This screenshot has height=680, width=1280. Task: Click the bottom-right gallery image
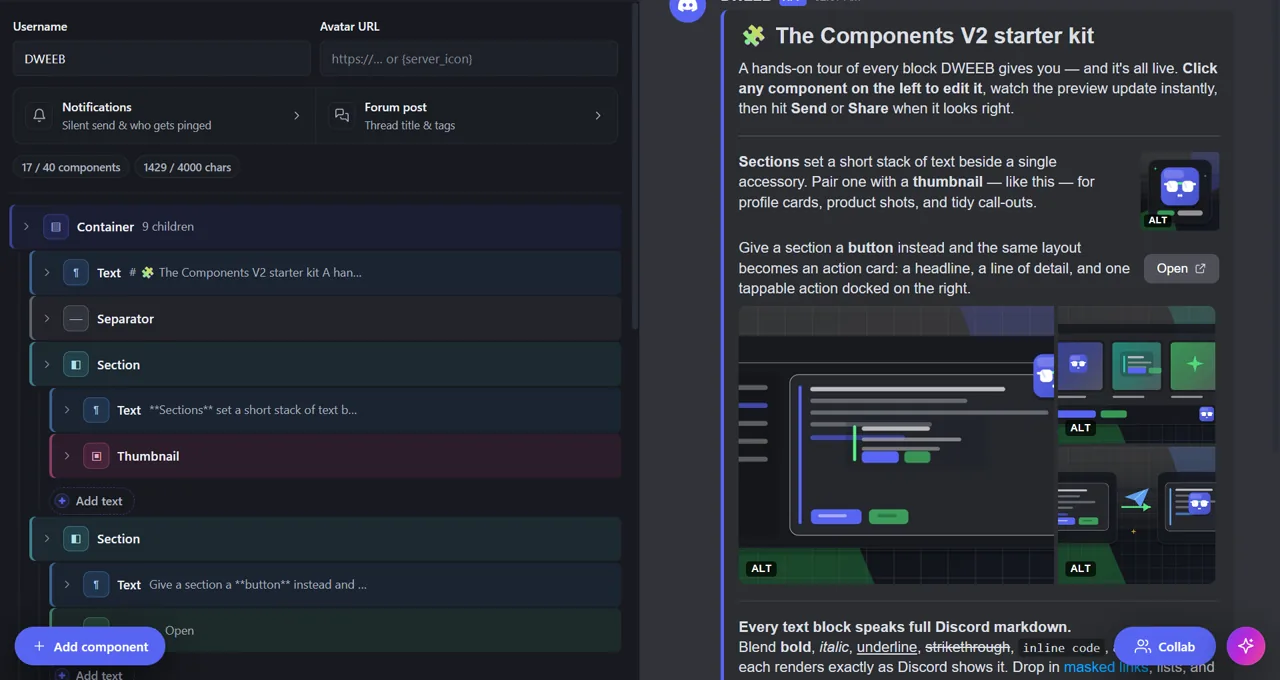click(1137, 515)
